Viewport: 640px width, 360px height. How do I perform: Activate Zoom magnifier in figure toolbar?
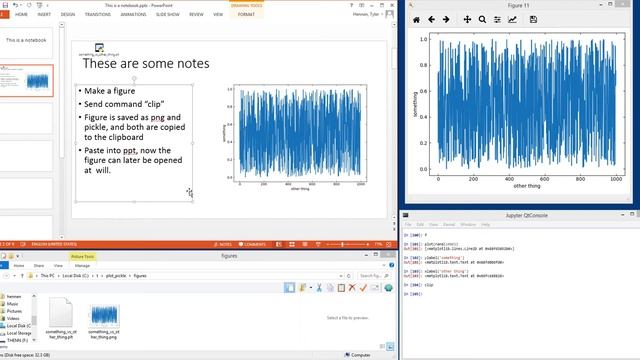(x=482, y=20)
